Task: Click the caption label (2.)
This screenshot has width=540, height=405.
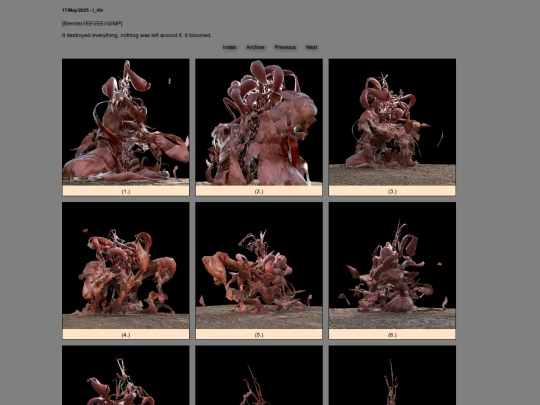Action: point(259,191)
